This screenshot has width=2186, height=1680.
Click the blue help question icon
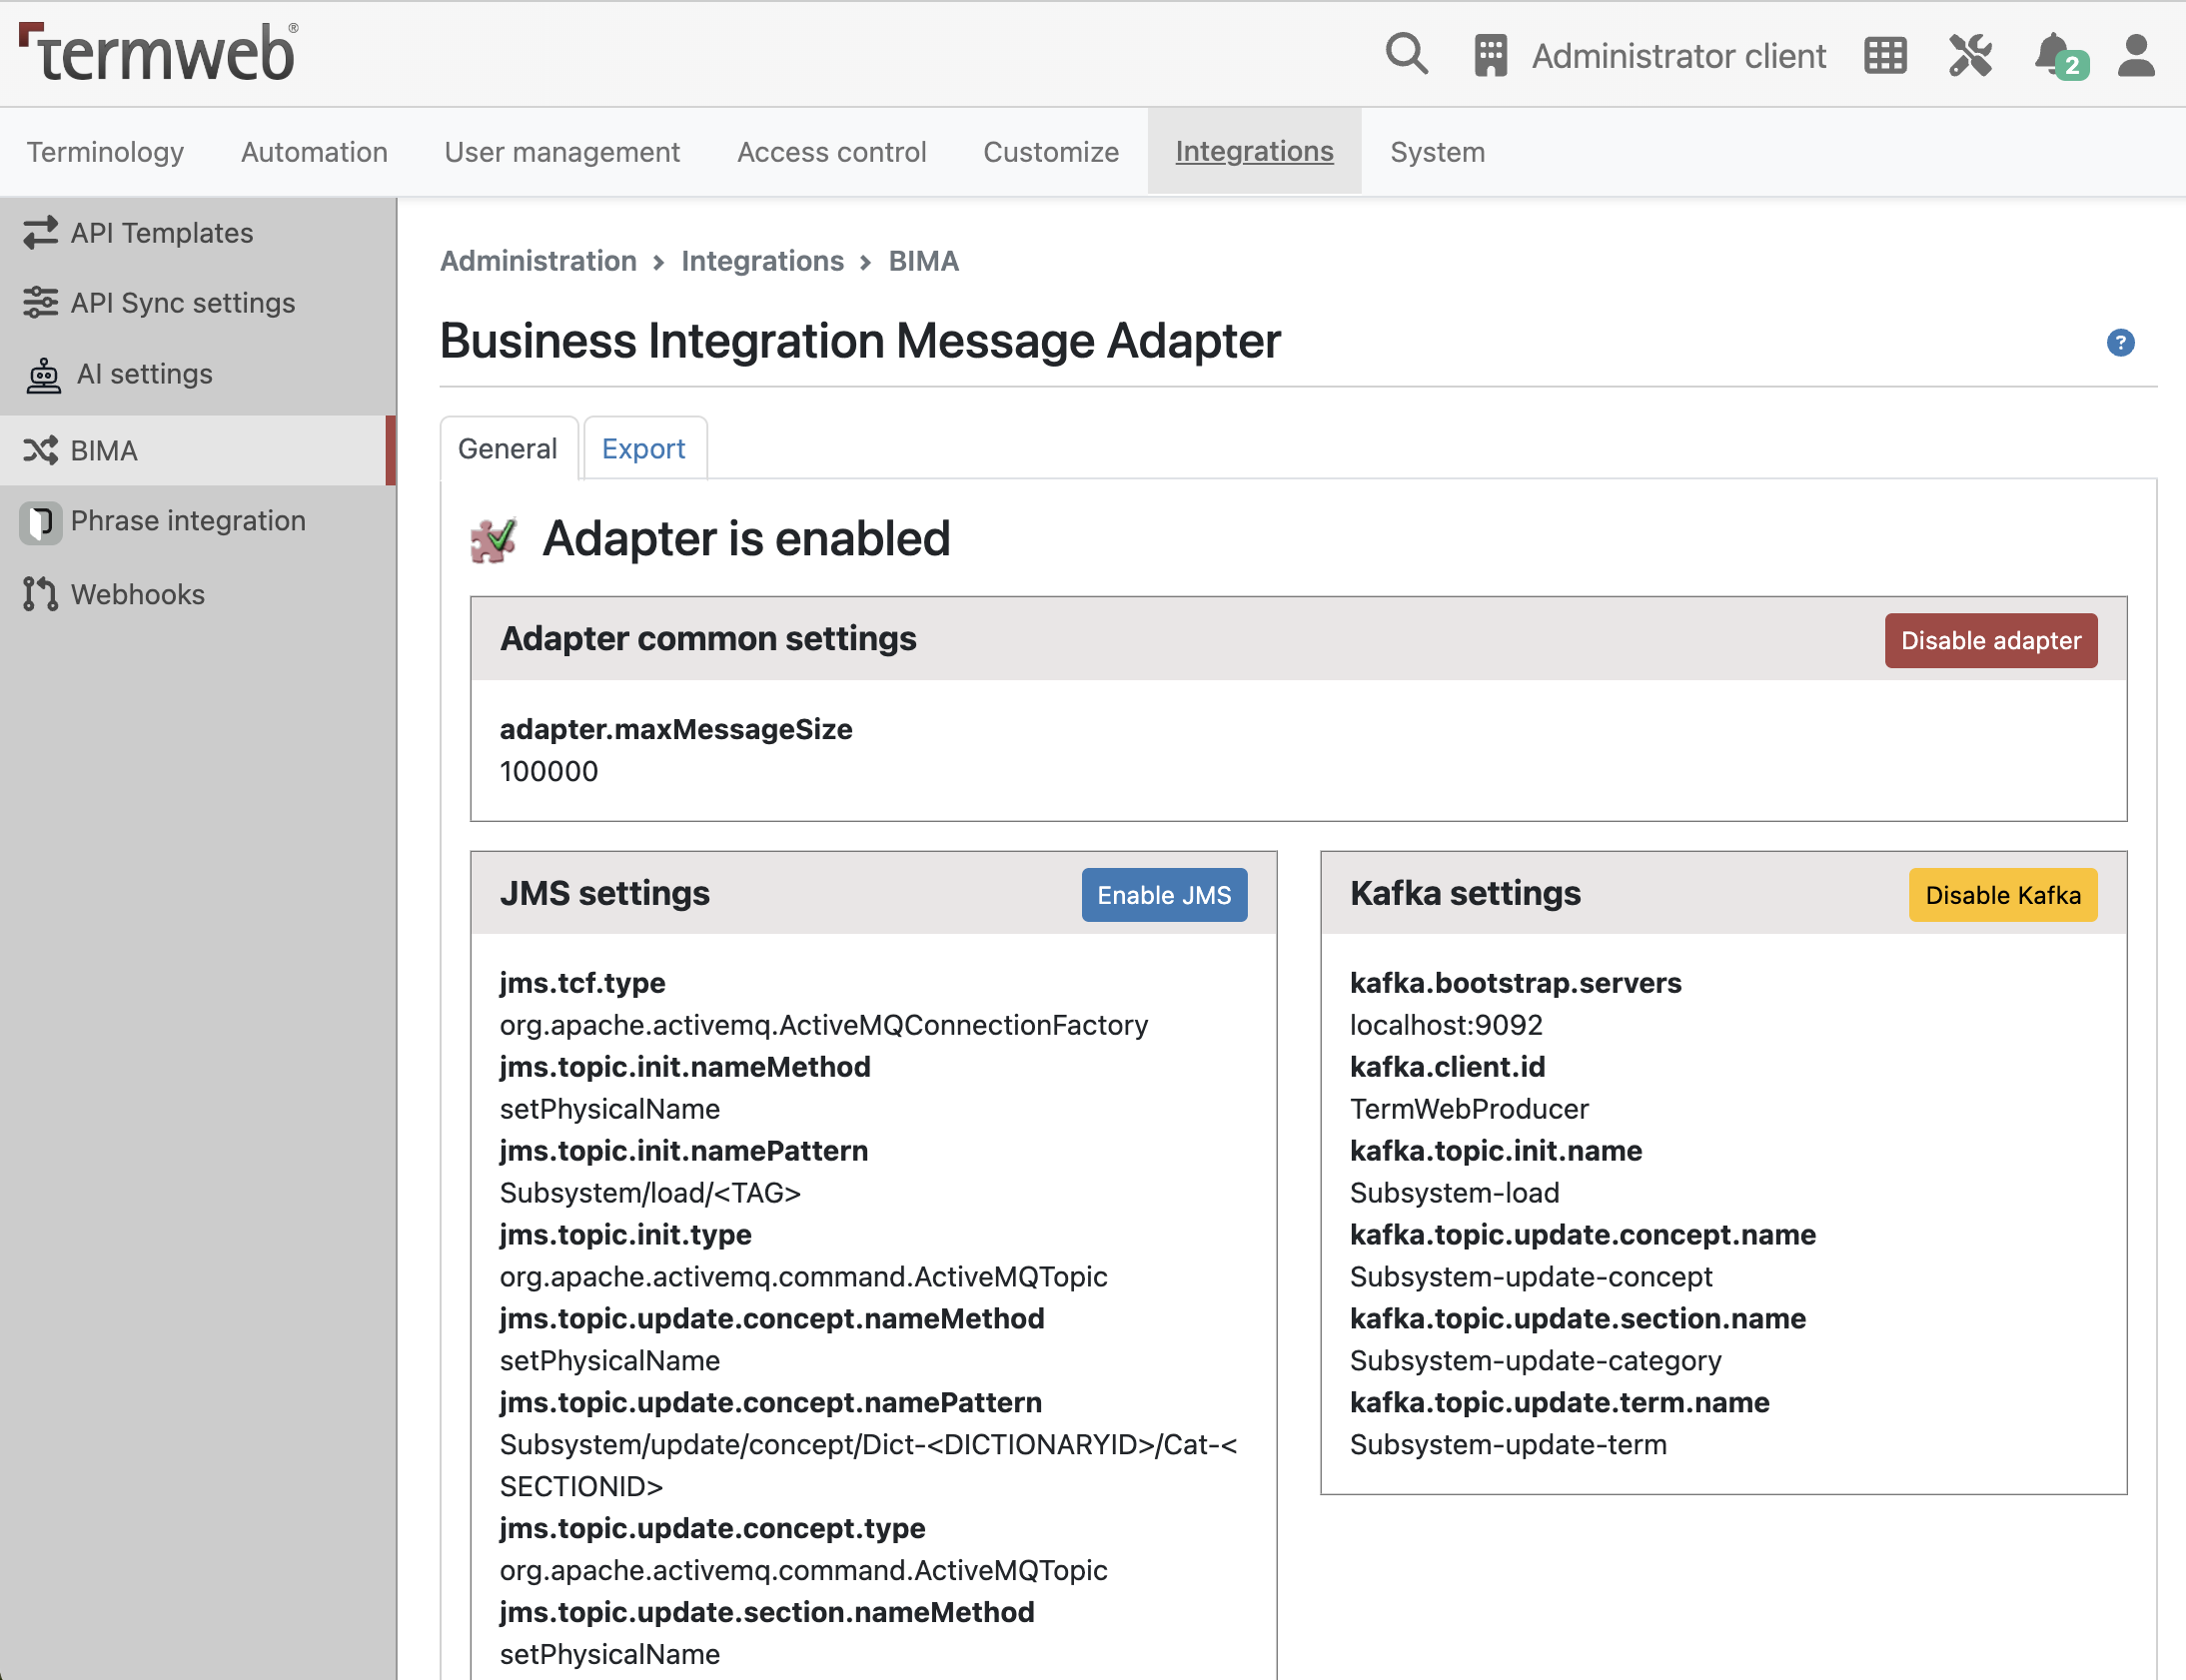coord(2120,342)
